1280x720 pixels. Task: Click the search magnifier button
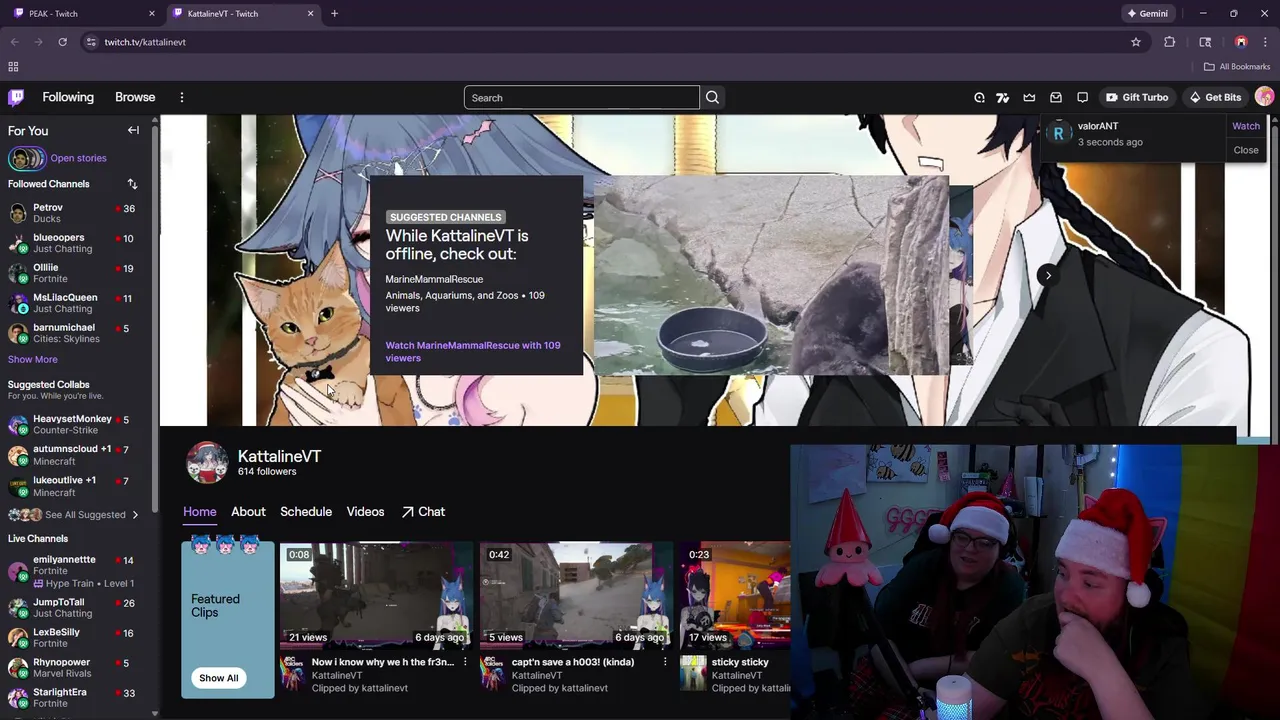(x=712, y=97)
